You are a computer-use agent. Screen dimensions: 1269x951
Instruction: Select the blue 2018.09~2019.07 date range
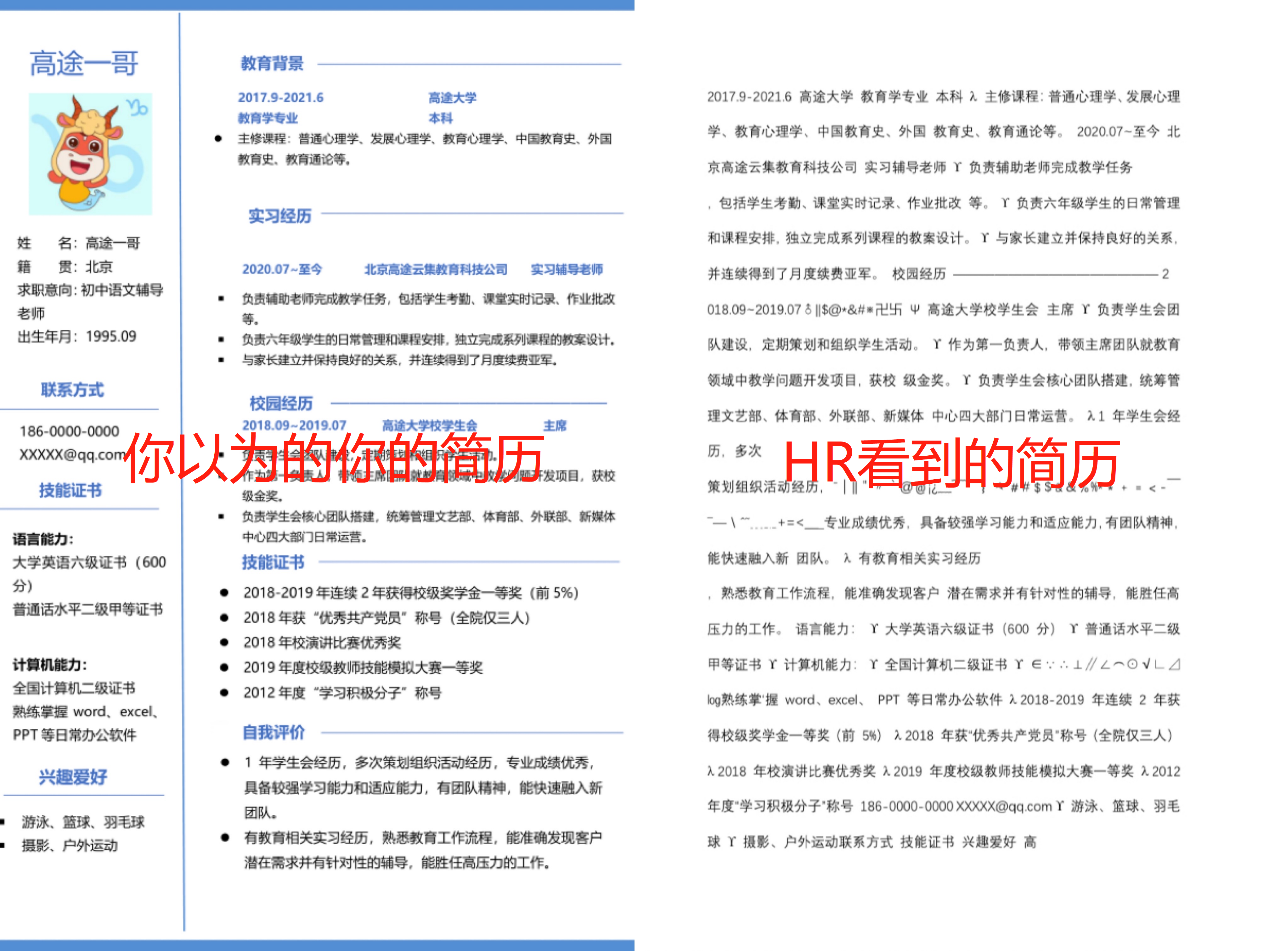(x=292, y=426)
